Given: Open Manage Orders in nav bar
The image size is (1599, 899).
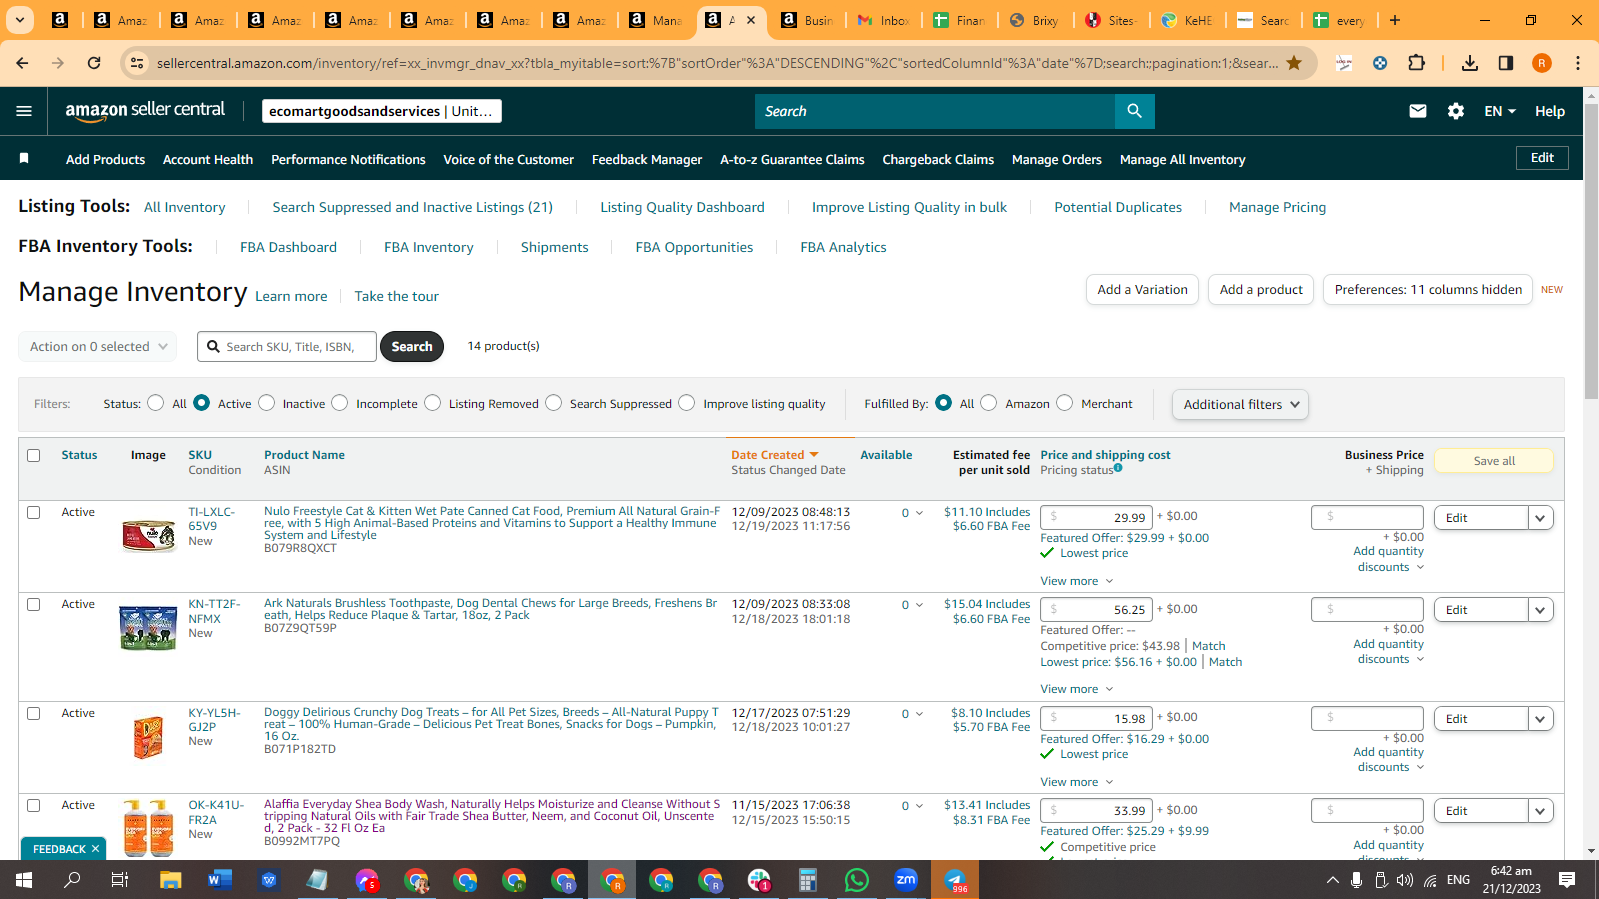Looking at the screenshot, I should coord(1057,159).
